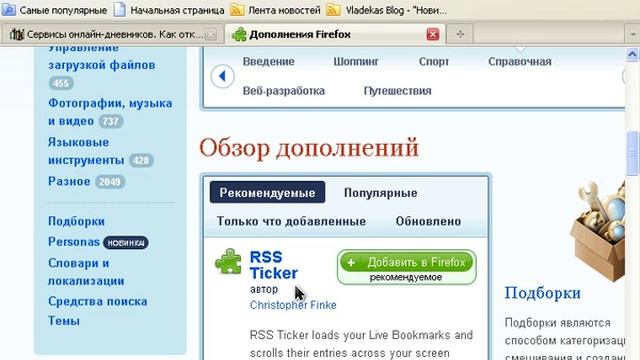Click the 465 count badge
640x360 pixels.
[x=61, y=84]
